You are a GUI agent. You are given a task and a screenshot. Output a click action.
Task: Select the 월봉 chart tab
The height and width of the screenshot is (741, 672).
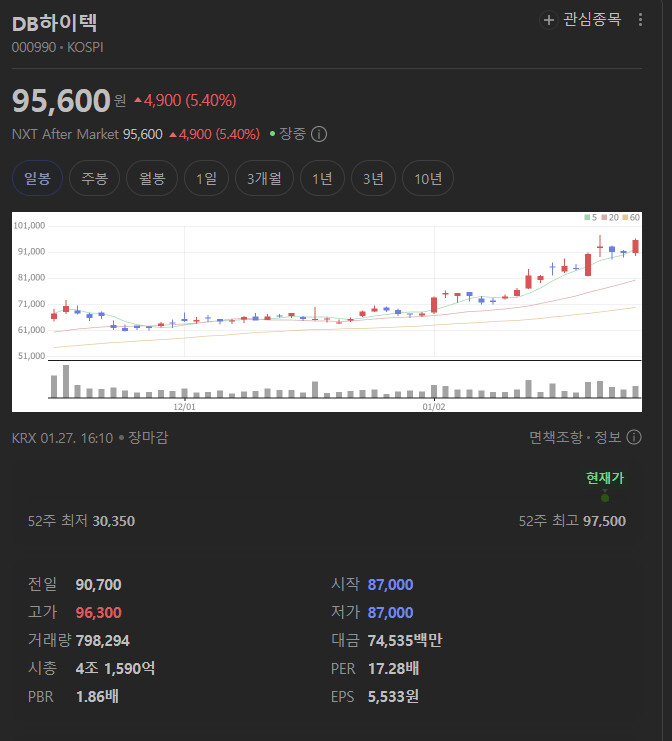click(x=152, y=178)
